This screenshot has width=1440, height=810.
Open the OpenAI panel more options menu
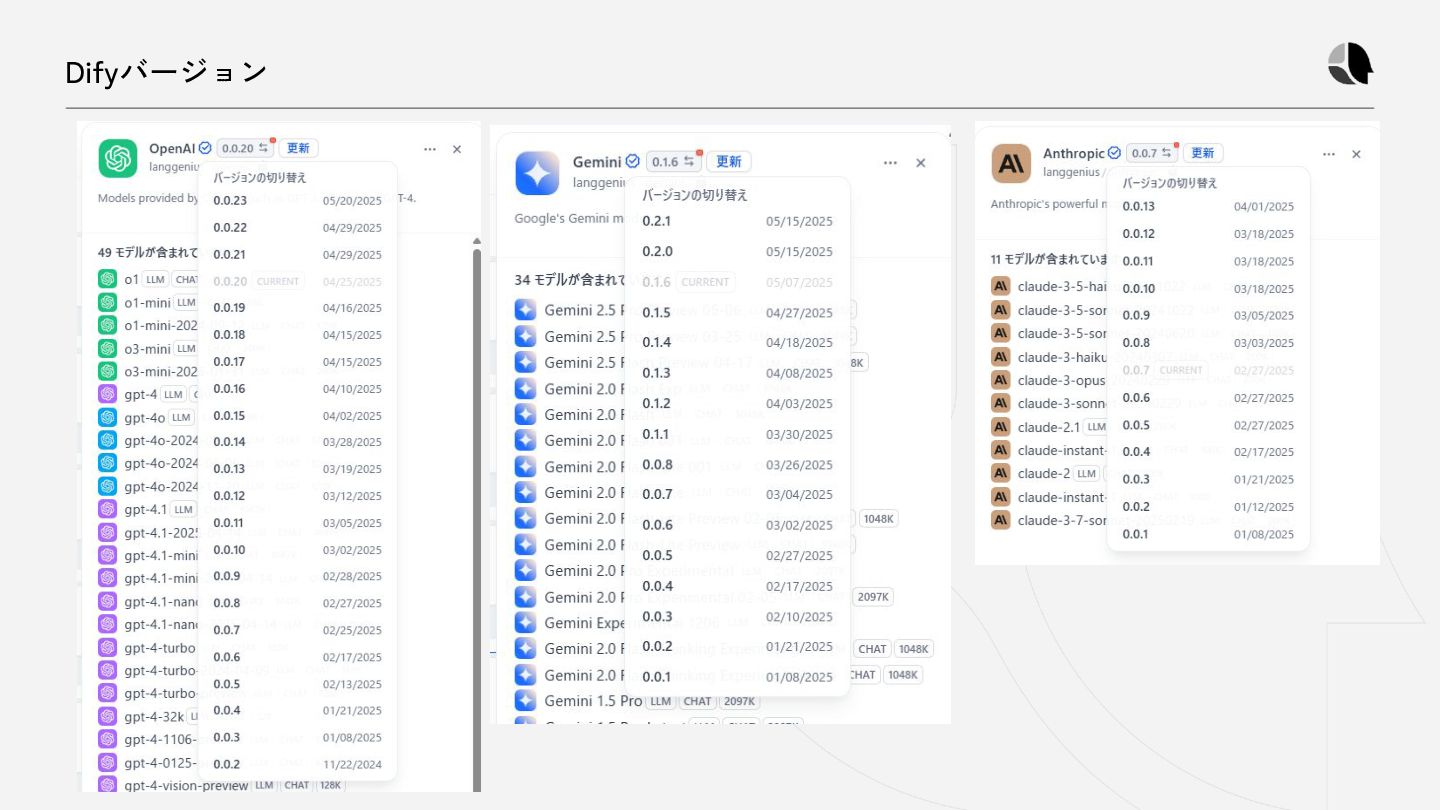coord(430,149)
